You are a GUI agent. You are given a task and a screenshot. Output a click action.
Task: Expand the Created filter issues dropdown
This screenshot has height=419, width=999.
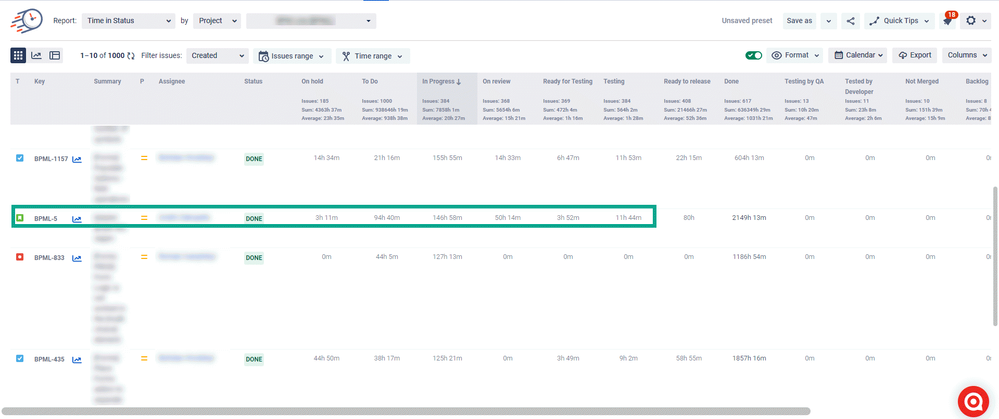(x=217, y=55)
